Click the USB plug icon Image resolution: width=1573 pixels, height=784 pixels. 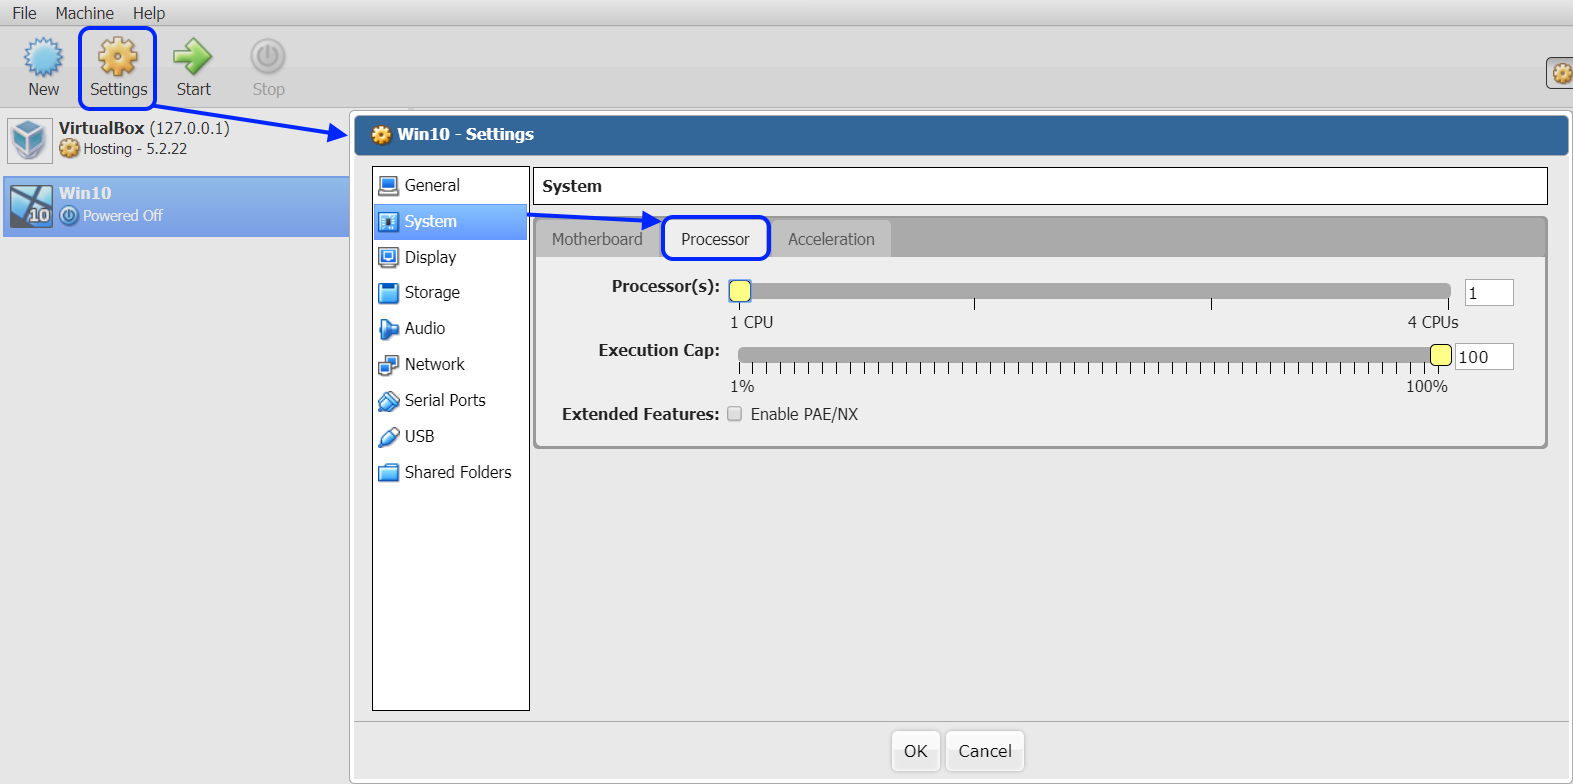click(x=389, y=437)
